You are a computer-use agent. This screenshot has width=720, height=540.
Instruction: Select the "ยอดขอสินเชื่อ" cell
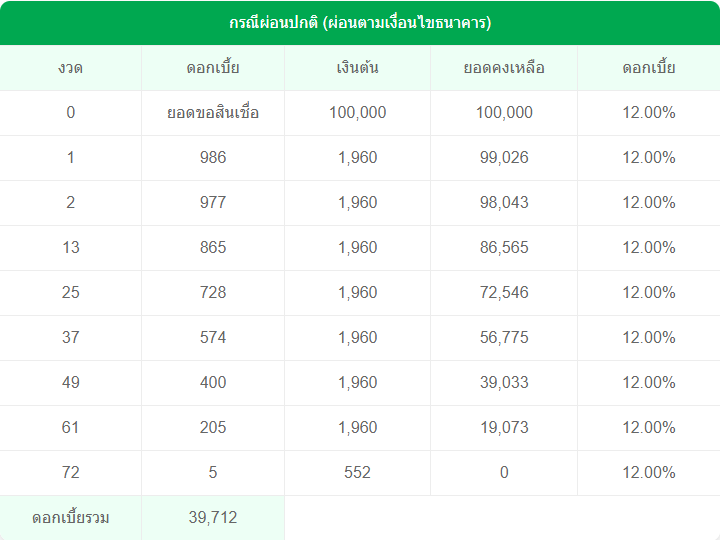(213, 113)
